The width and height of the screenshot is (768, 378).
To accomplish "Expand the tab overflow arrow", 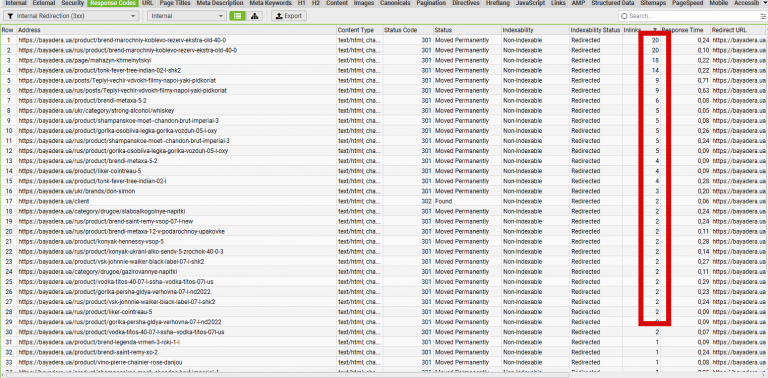I will pyautogui.click(x=766, y=3).
